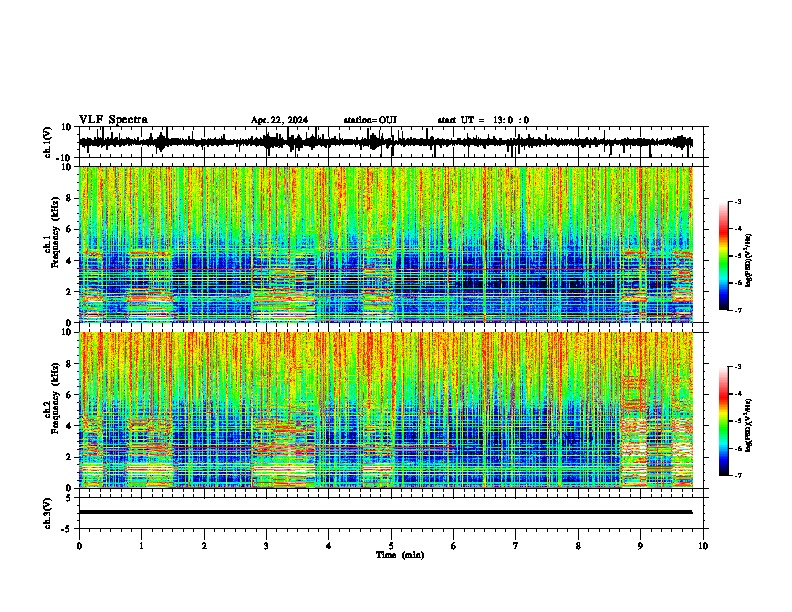This screenshot has height=612, width=792.
Task: Click the ch.1 waveform trace panel
Action: click(x=391, y=142)
